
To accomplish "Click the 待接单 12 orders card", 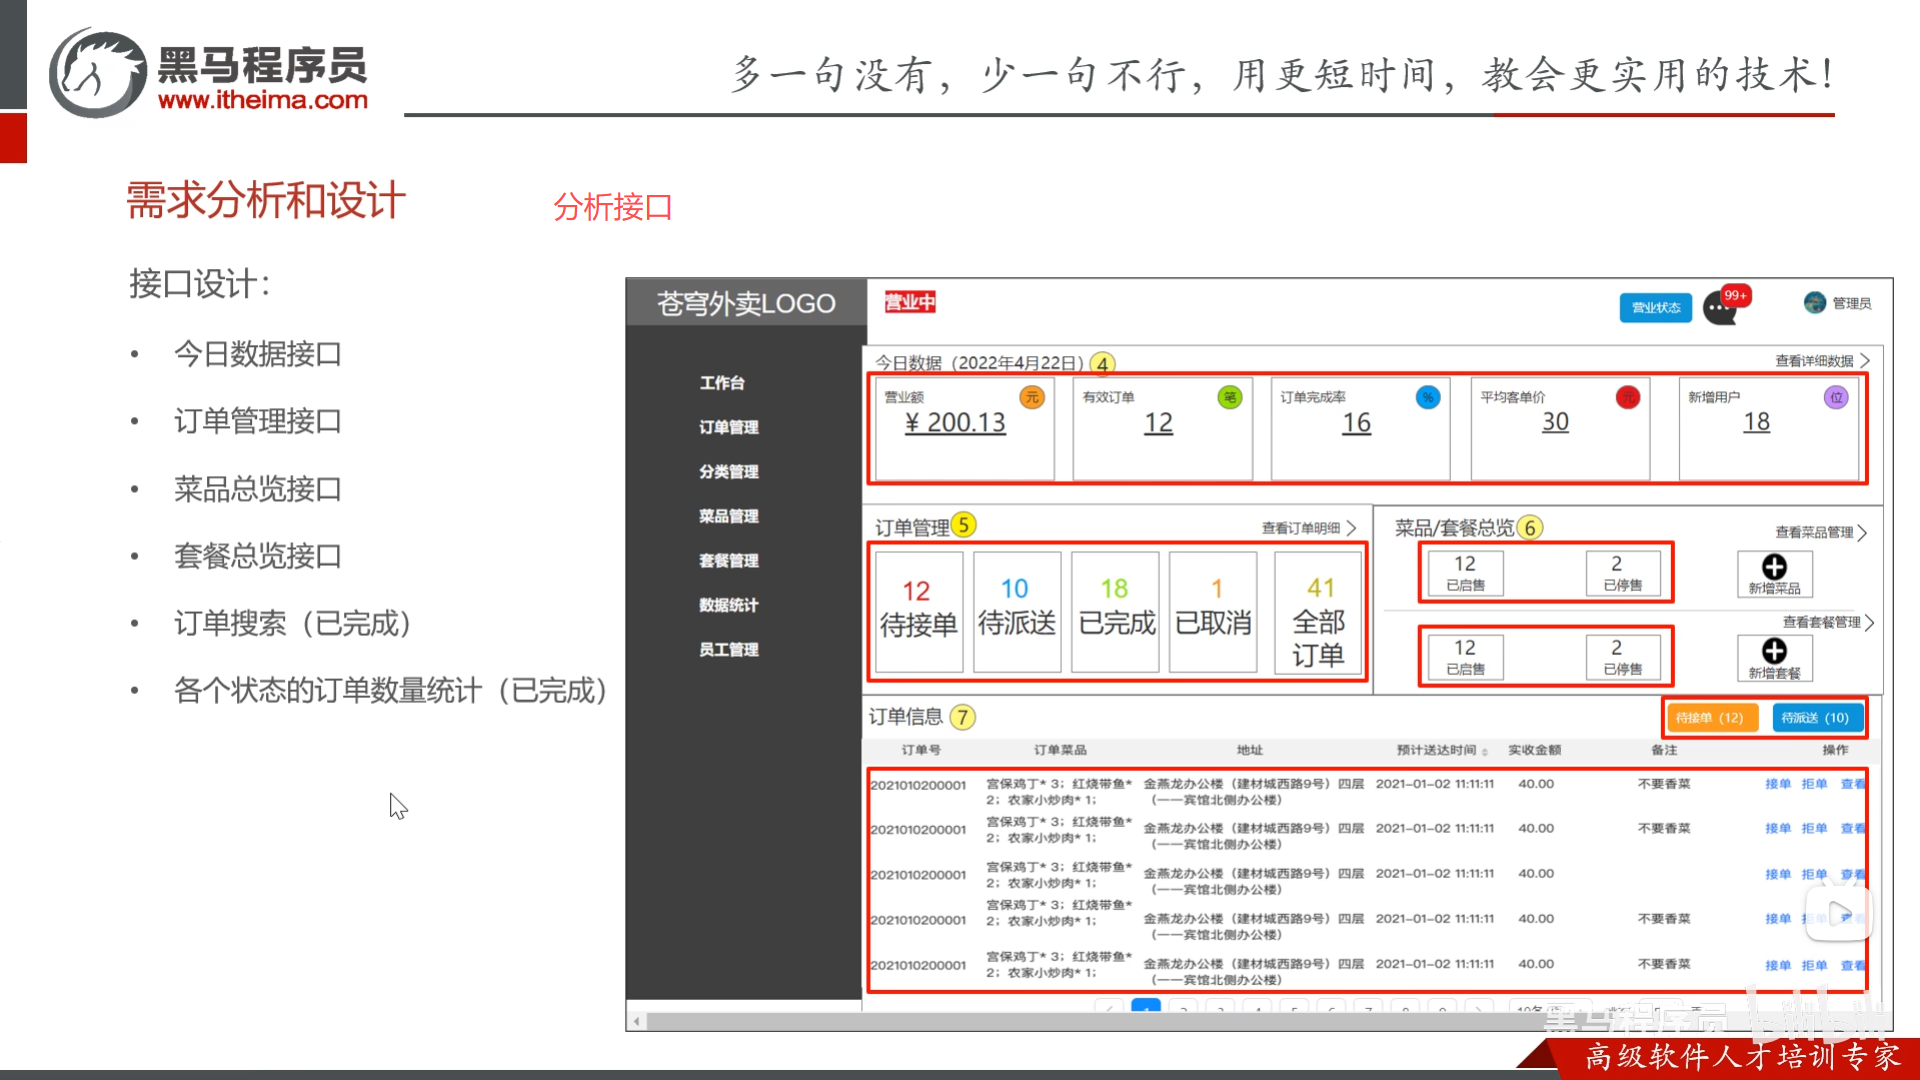I will 918,610.
